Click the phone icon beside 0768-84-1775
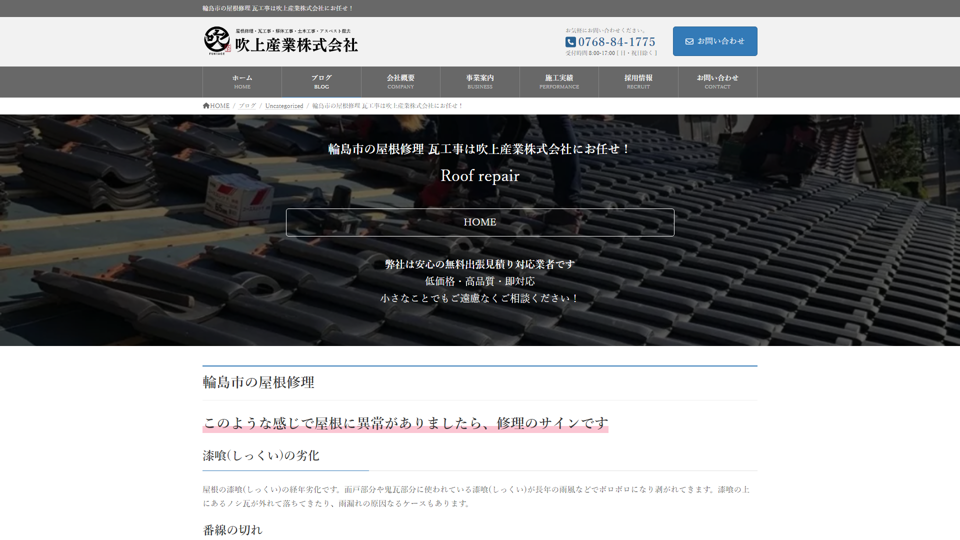Screen dimensions: 960x540 pos(570,42)
